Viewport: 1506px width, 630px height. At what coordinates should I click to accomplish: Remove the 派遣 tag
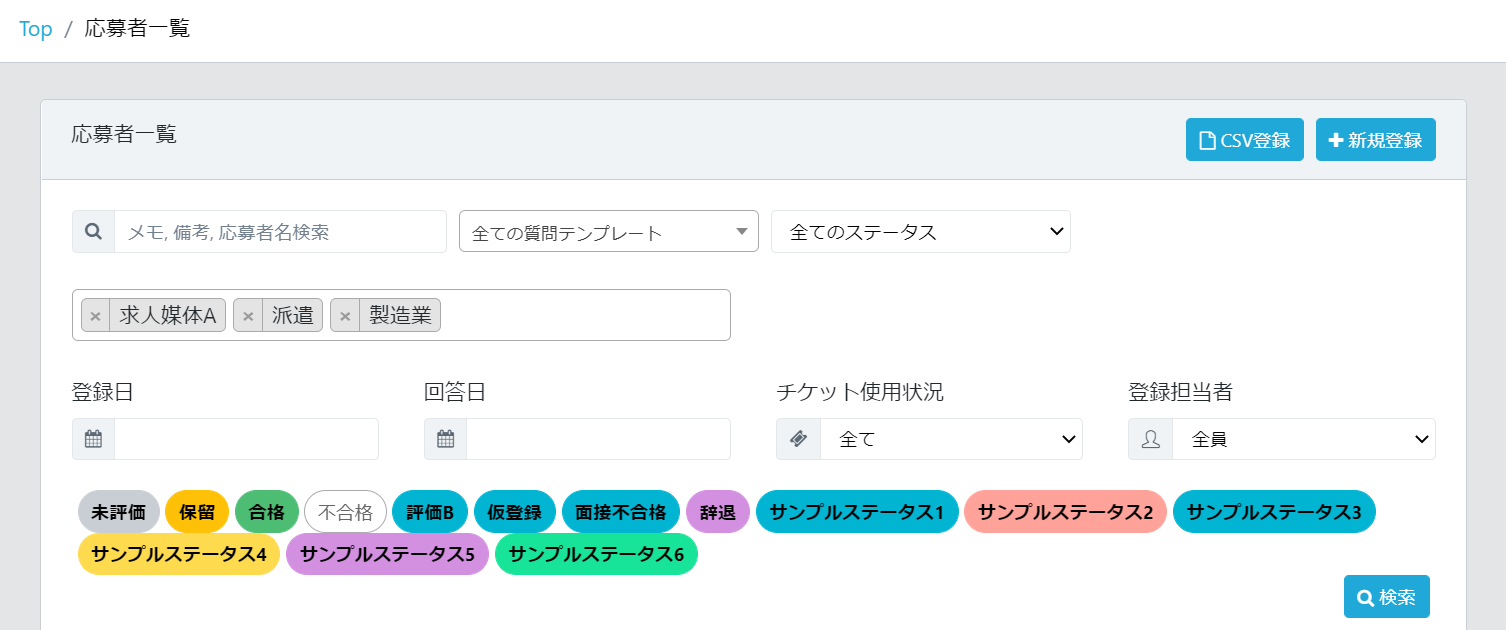[247, 316]
